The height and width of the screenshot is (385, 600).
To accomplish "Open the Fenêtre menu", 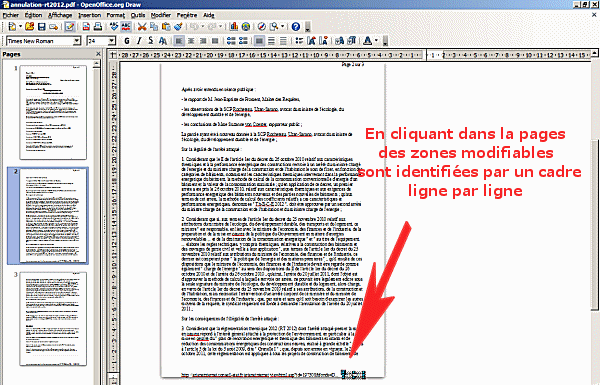I will pyautogui.click(x=187, y=15).
